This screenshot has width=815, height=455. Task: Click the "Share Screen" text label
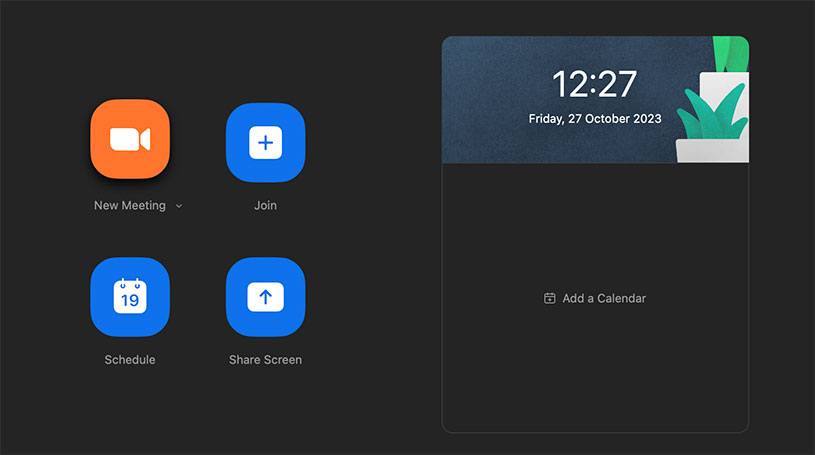(265, 360)
